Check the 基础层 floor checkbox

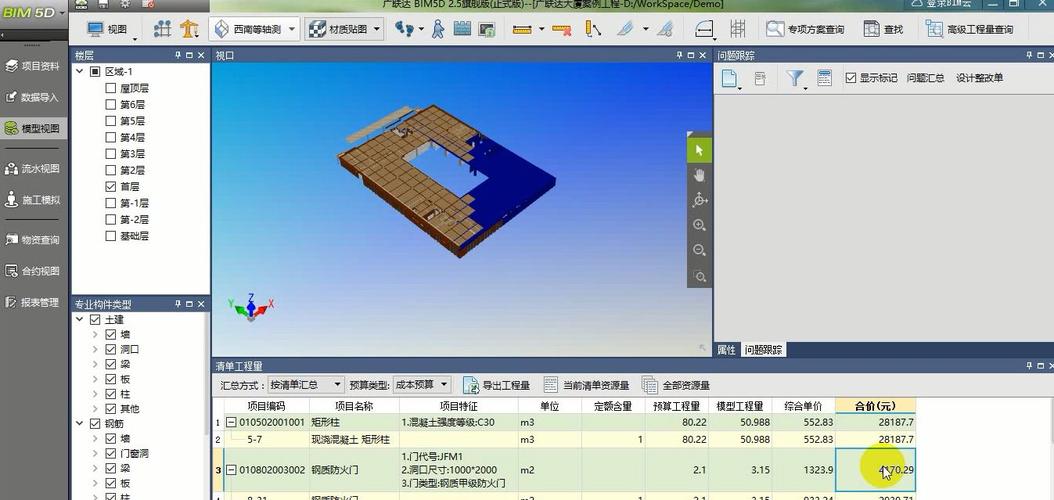(111, 236)
